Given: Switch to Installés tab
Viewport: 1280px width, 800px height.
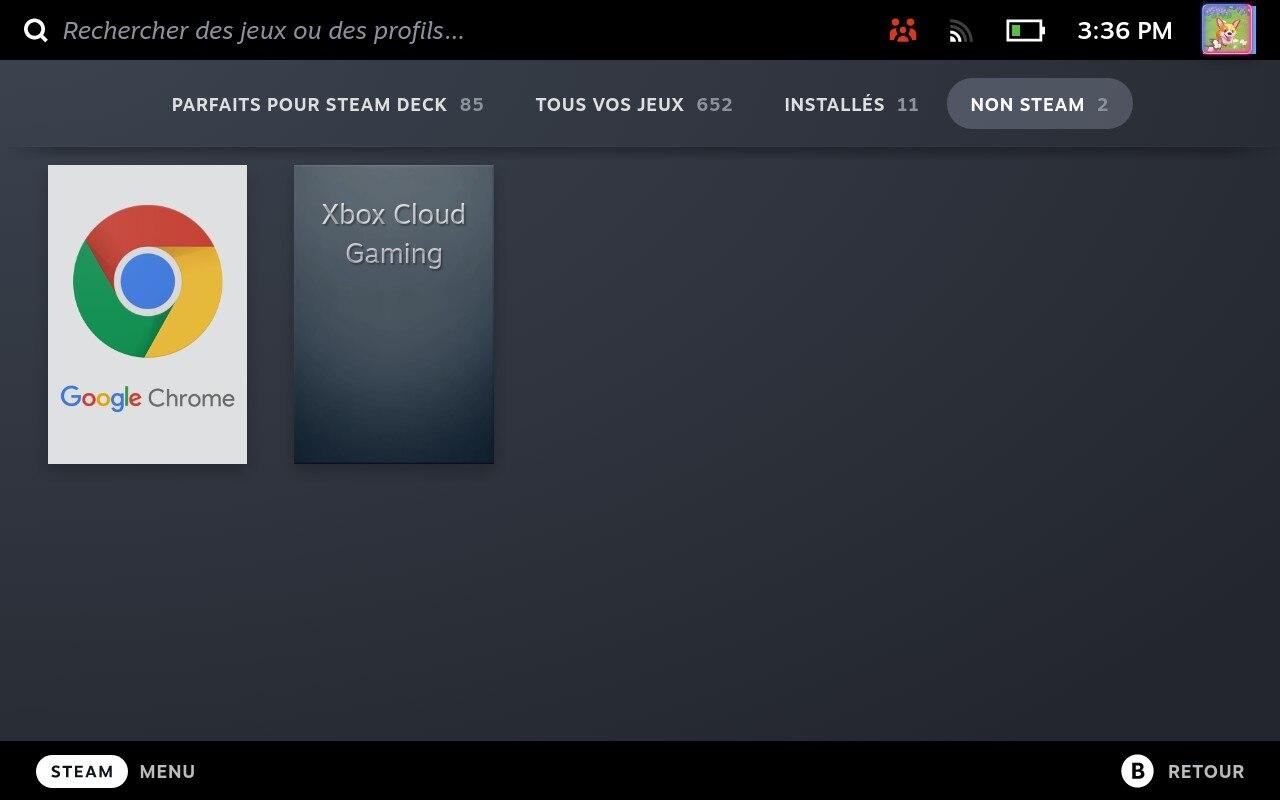Looking at the screenshot, I should tap(851, 104).
